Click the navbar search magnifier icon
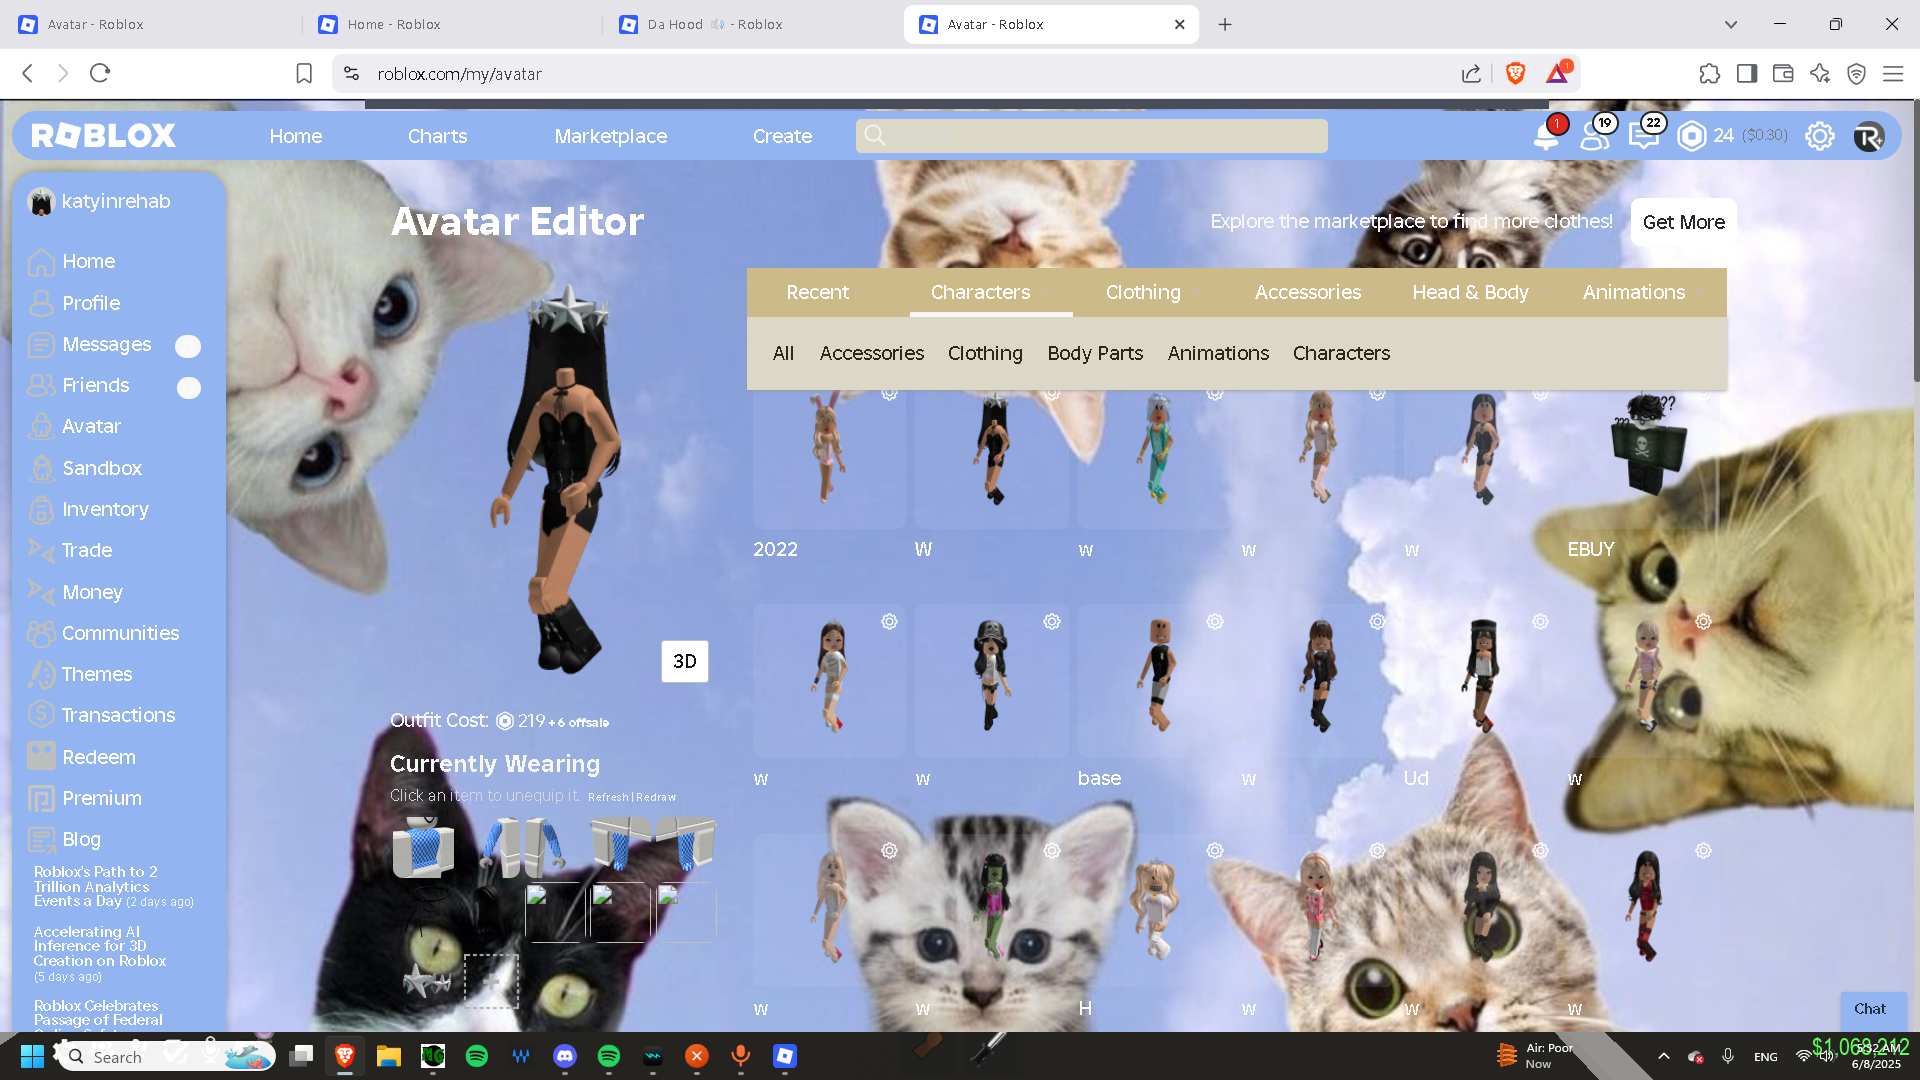 tap(875, 135)
